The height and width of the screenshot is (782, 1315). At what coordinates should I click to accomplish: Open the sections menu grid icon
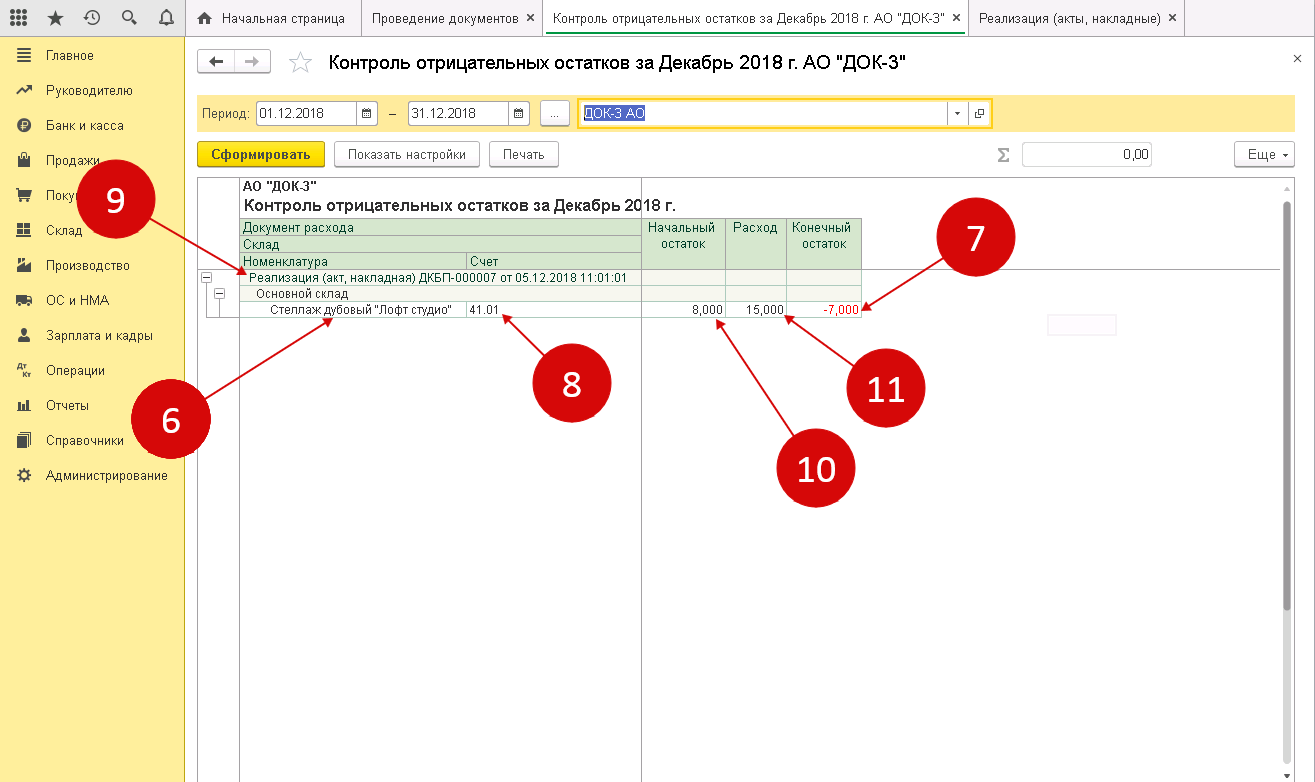click(20, 18)
